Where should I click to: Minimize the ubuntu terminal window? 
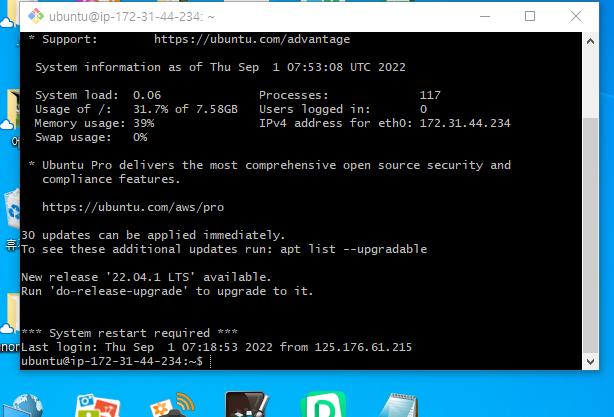[x=485, y=16]
